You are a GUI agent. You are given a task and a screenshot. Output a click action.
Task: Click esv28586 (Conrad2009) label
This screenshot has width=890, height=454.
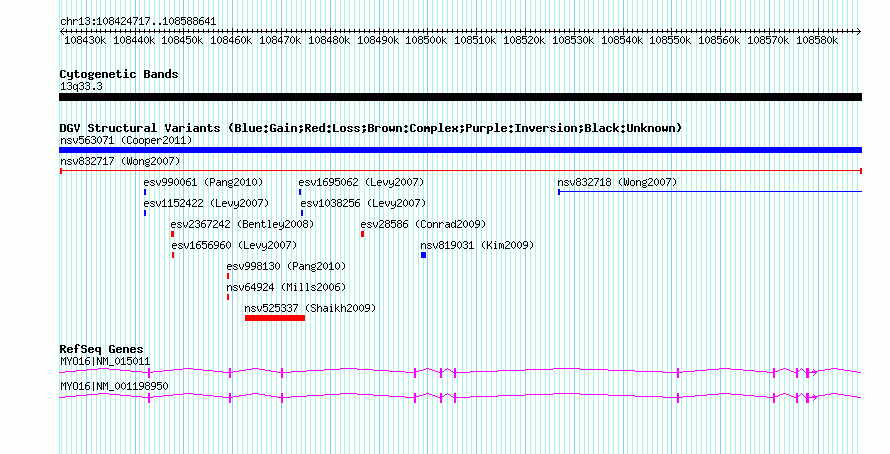click(423, 224)
